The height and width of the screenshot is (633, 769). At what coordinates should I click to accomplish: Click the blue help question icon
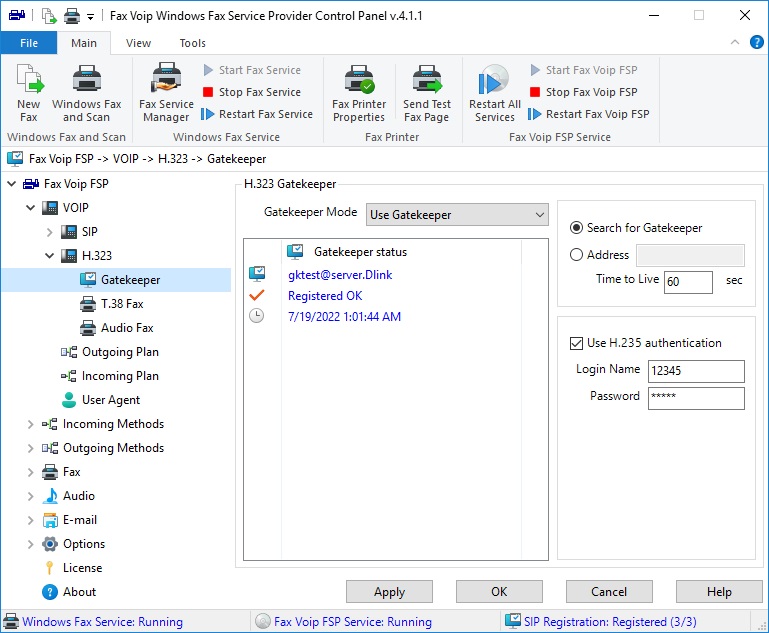(x=756, y=43)
